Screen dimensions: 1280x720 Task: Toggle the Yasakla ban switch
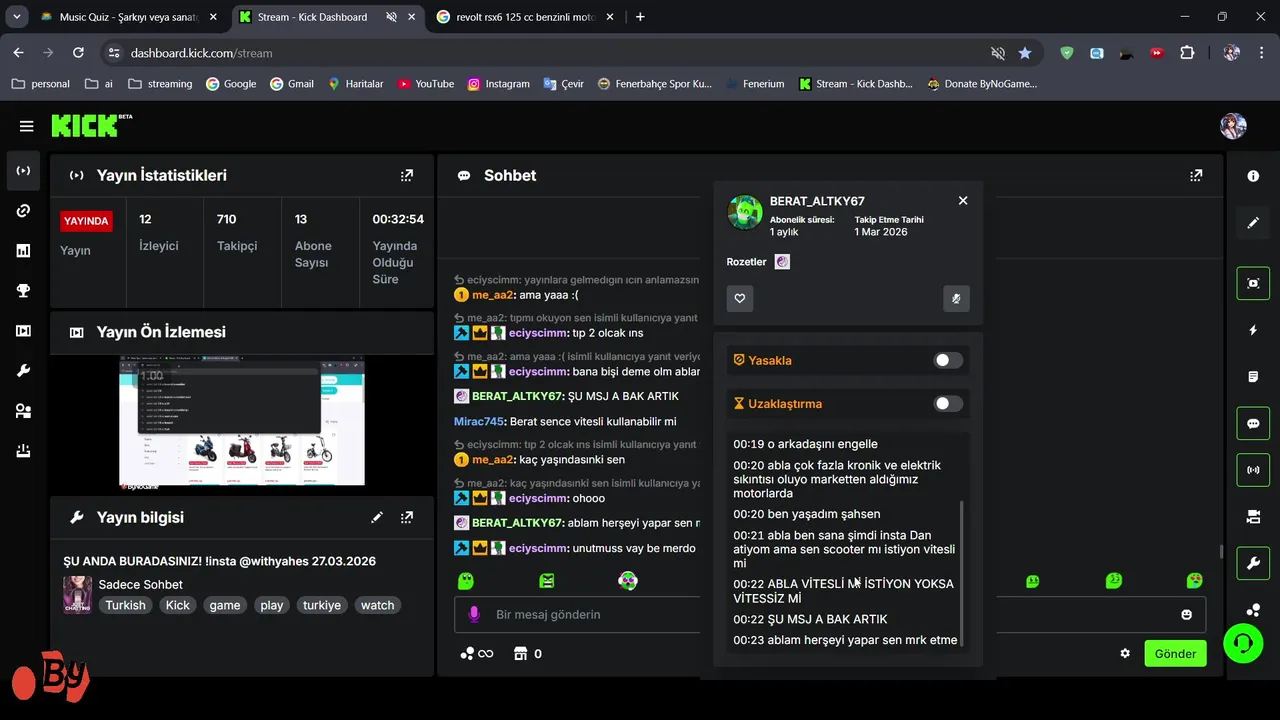pos(948,360)
